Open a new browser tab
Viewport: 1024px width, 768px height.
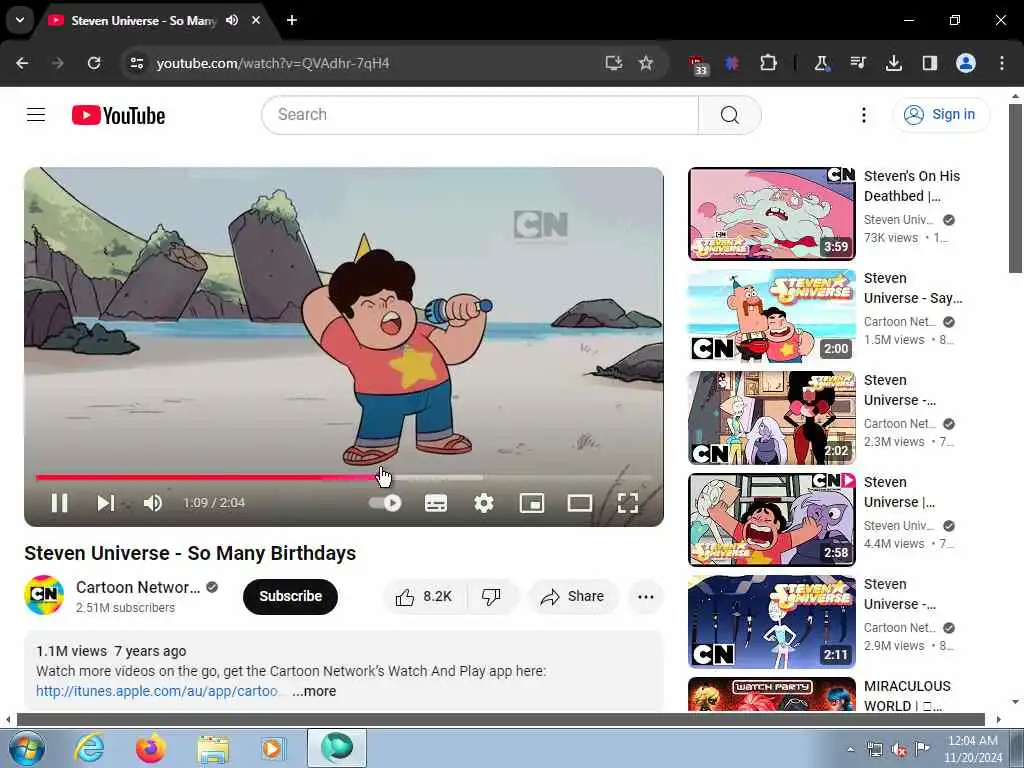(292, 20)
